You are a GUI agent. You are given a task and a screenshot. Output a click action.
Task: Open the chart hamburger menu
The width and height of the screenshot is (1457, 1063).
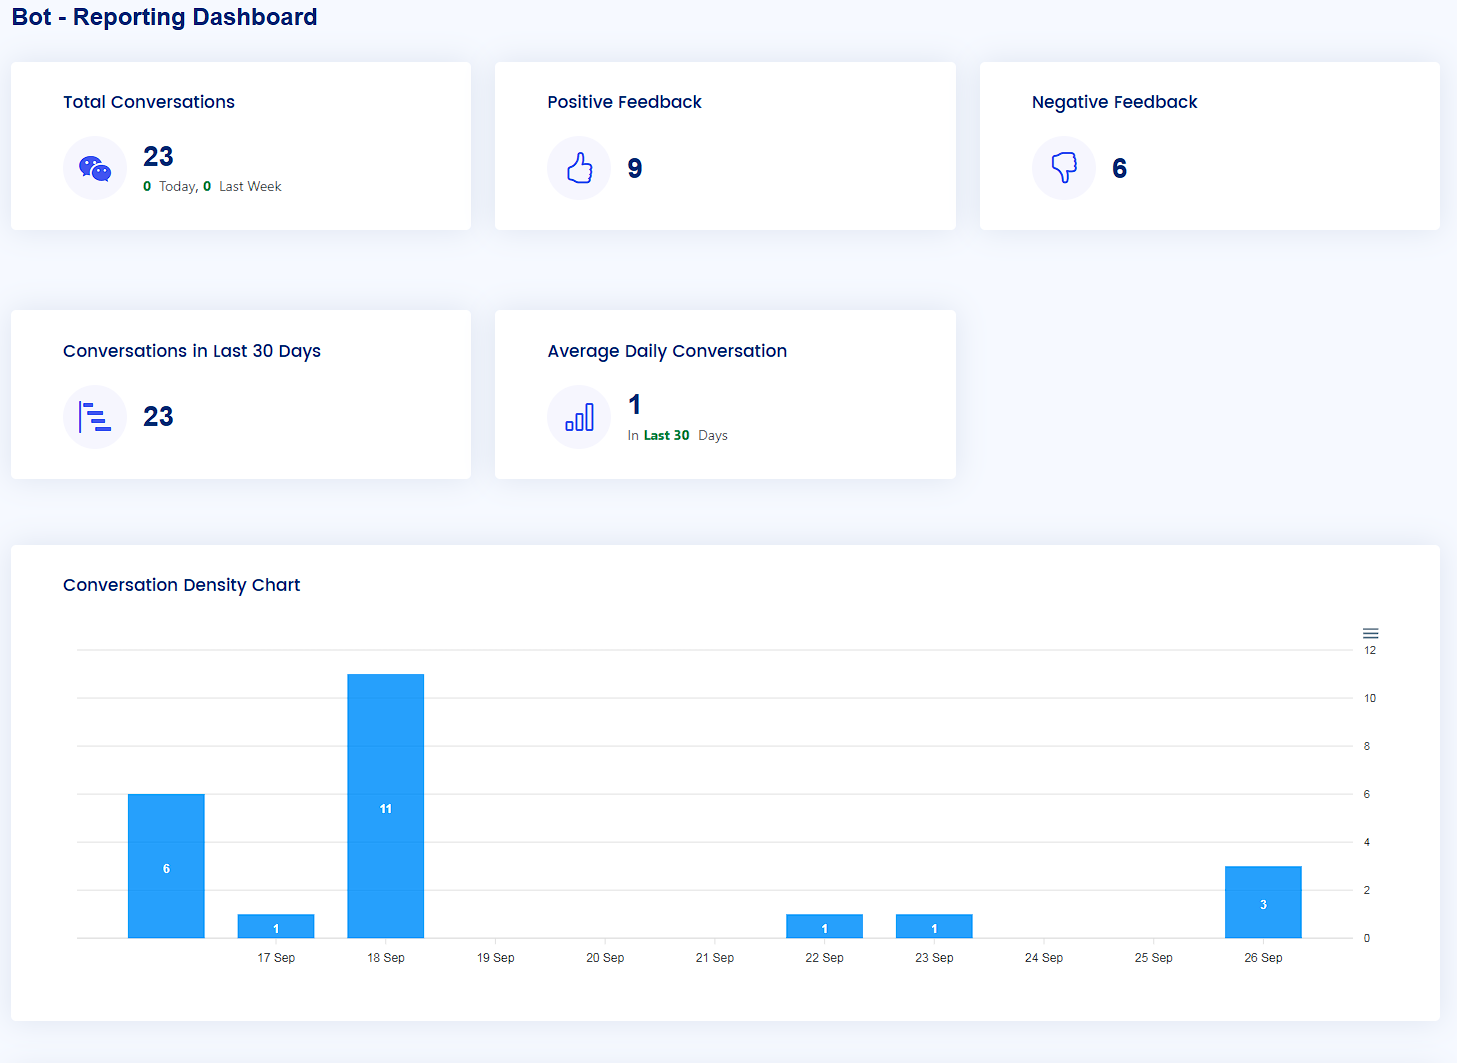(x=1370, y=634)
